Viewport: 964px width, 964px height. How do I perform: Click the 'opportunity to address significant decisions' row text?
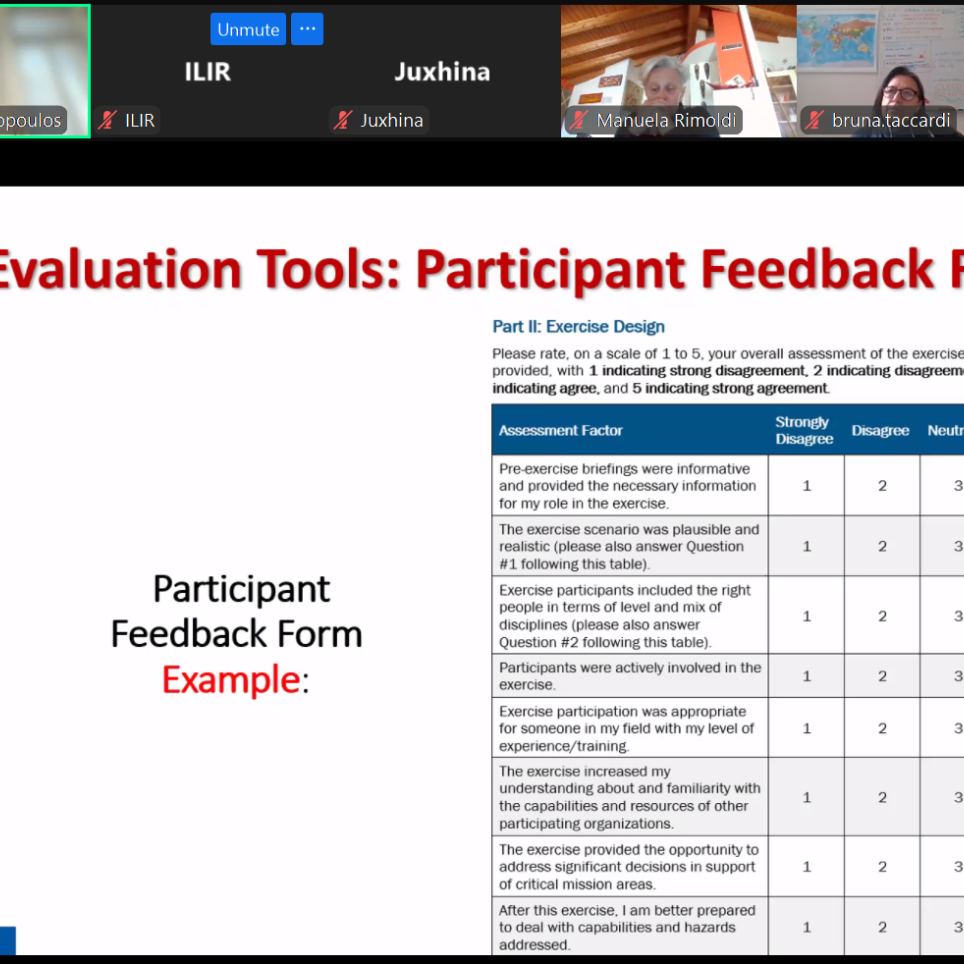tap(629, 867)
